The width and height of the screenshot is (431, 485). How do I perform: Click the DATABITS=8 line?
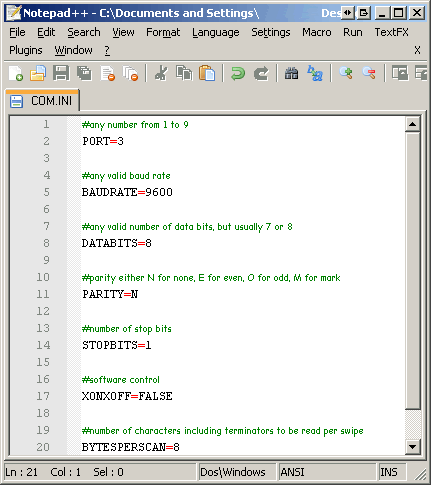117,243
